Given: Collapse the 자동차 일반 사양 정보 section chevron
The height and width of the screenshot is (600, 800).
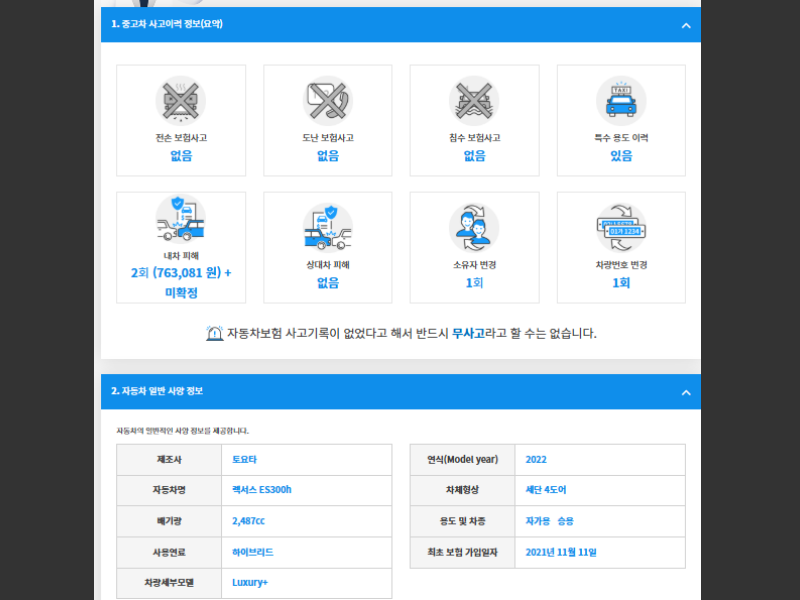Looking at the screenshot, I should 685,392.
